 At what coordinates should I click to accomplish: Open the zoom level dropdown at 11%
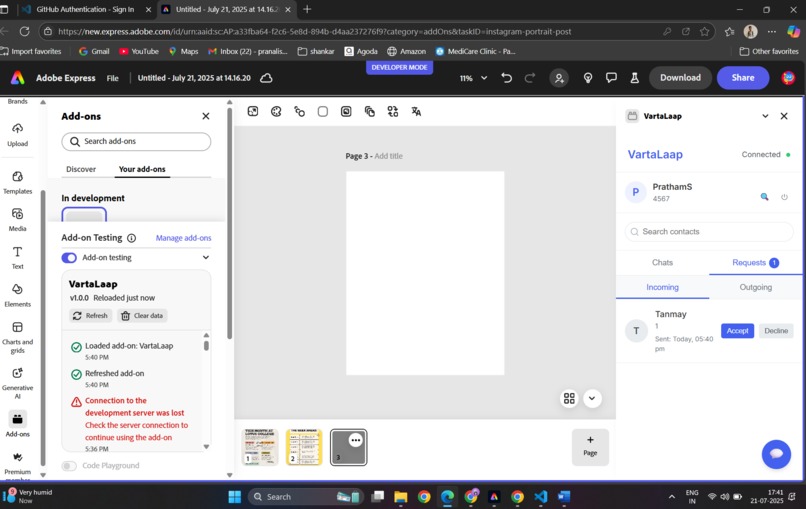pos(474,78)
